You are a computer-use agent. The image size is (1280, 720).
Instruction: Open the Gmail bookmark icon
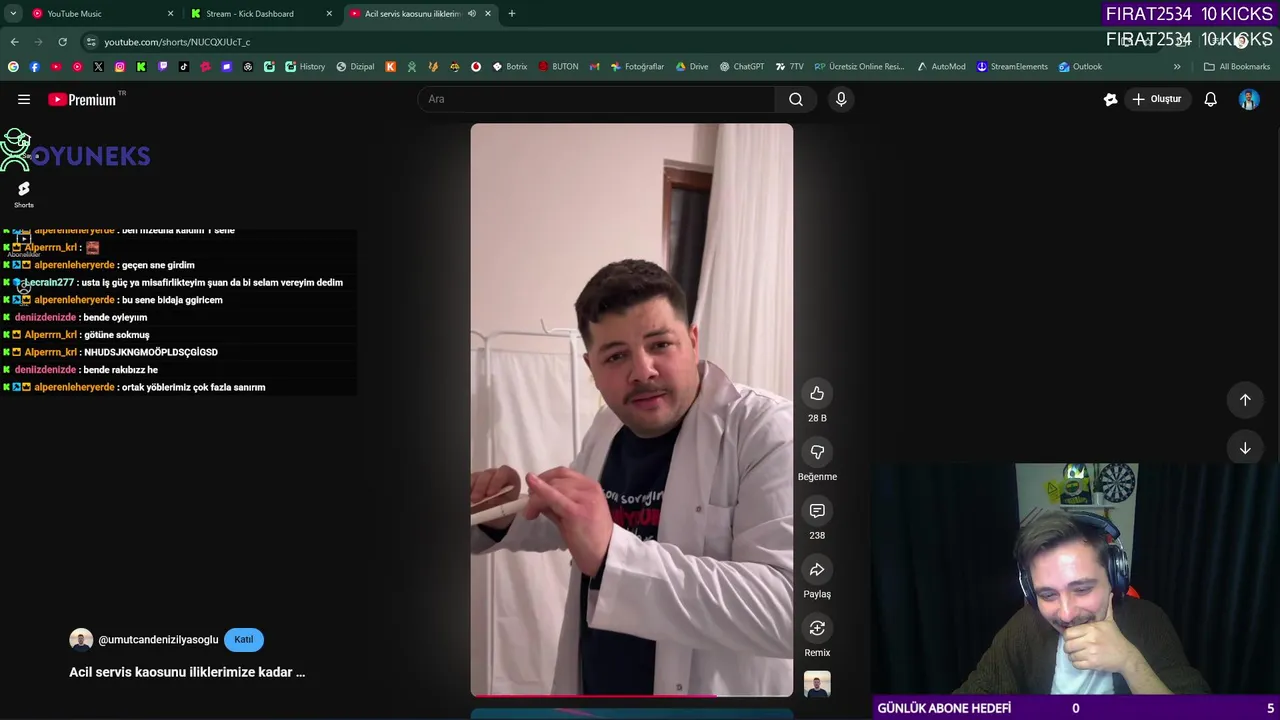tap(594, 67)
